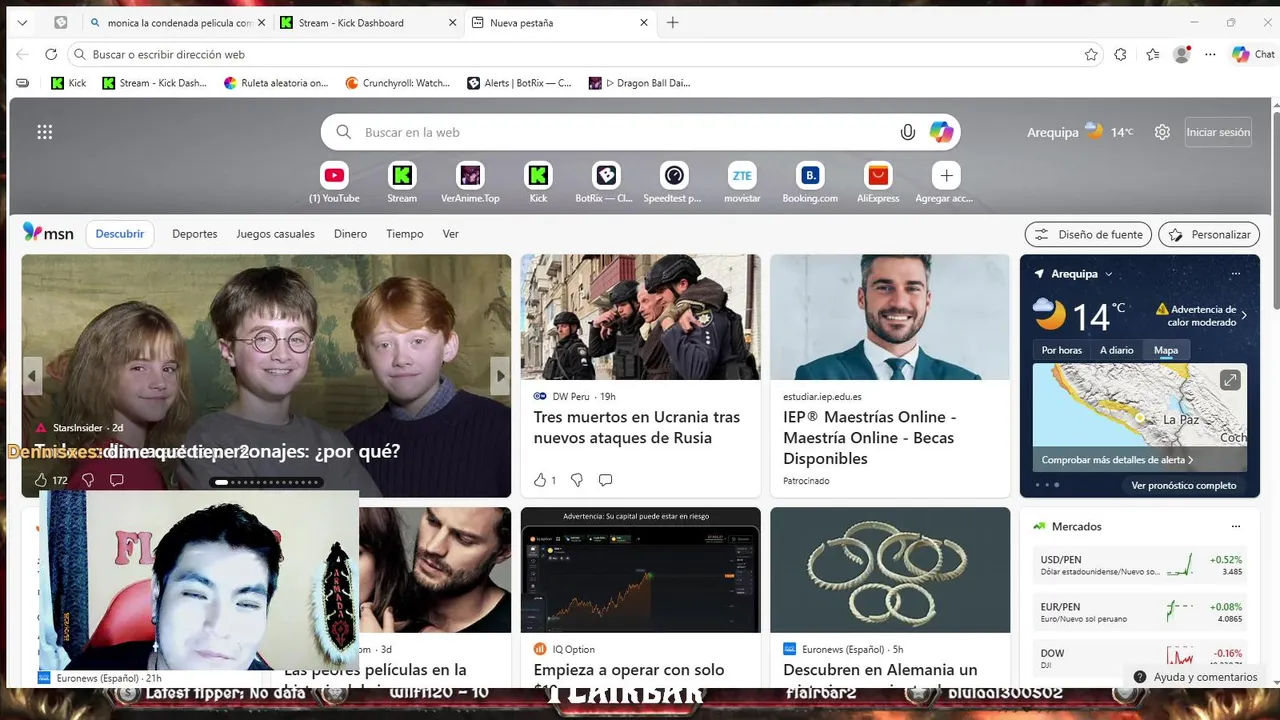The width and height of the screenshot is (1280, 720).
Task: Select the Deportes feed tab
Action: pyautogui.click(x=195, y=234)
